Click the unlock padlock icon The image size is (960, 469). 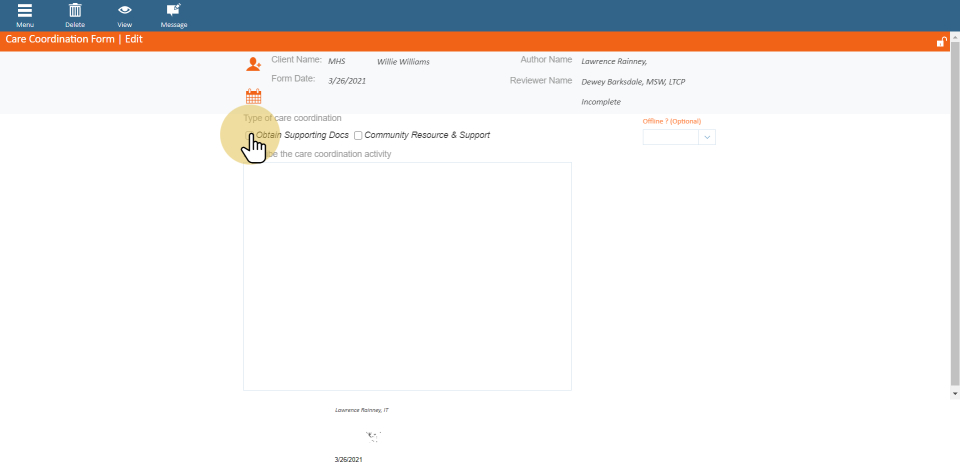pyautogui.click(x=941, y=42)
